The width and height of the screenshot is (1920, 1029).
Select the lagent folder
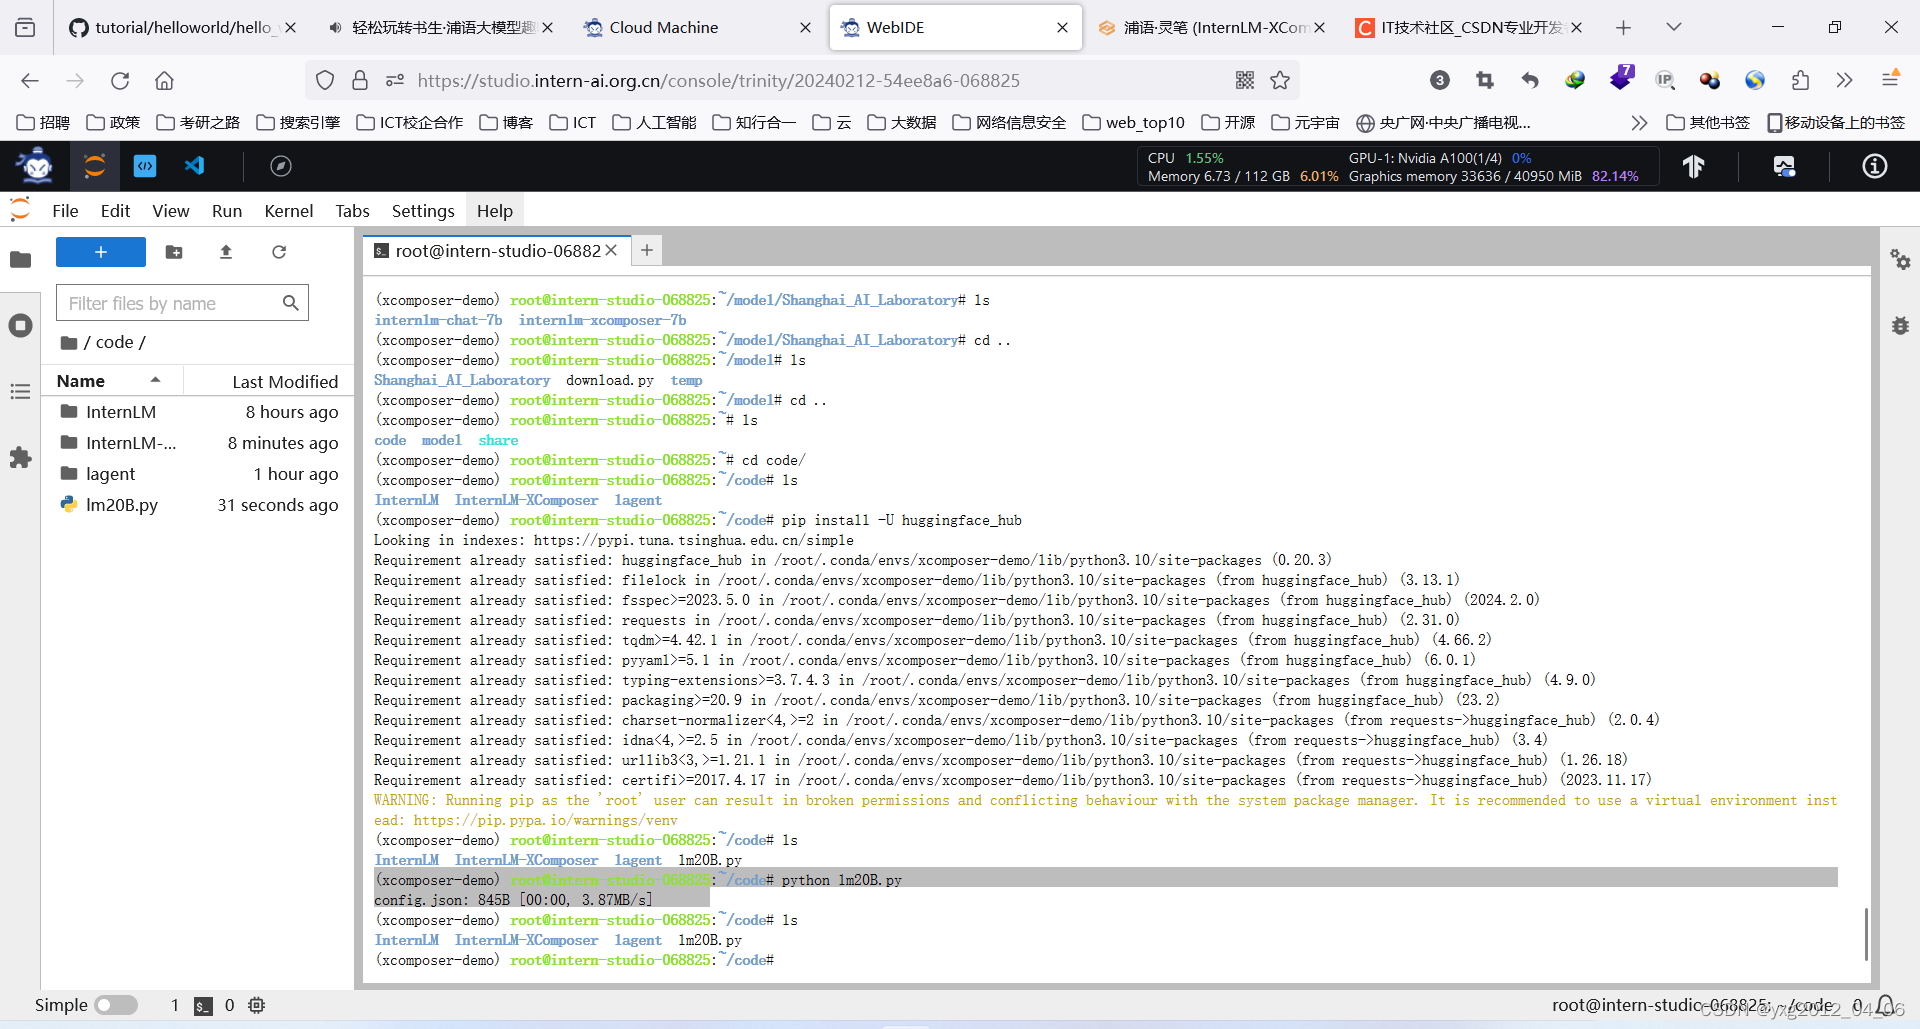(x=199, y=474)
